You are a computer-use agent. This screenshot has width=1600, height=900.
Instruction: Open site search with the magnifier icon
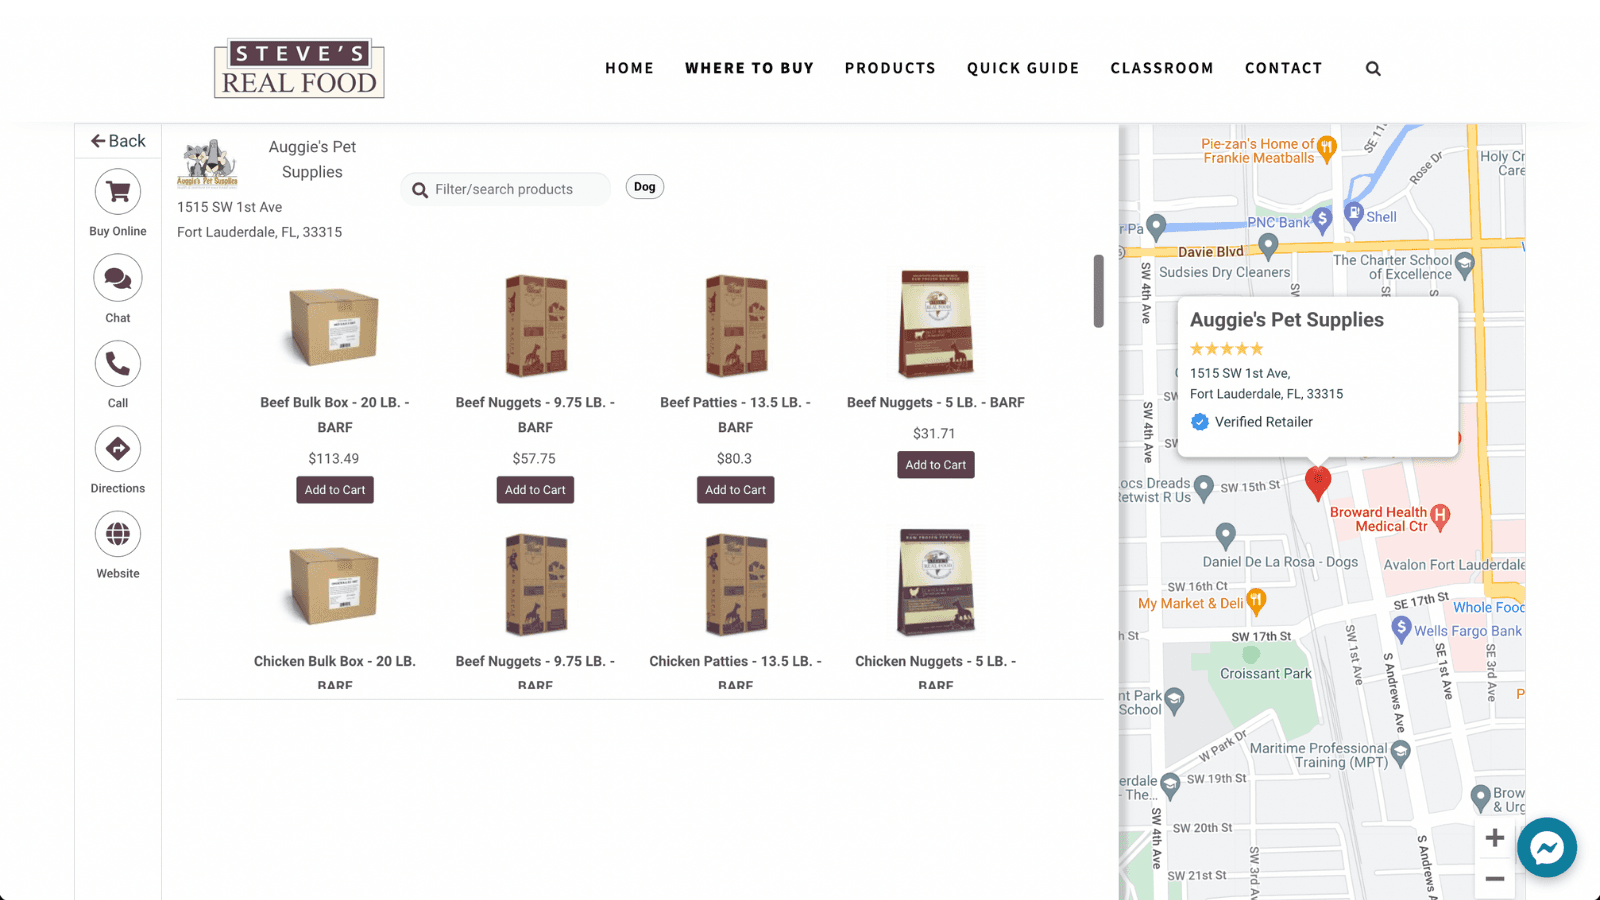1373,68
